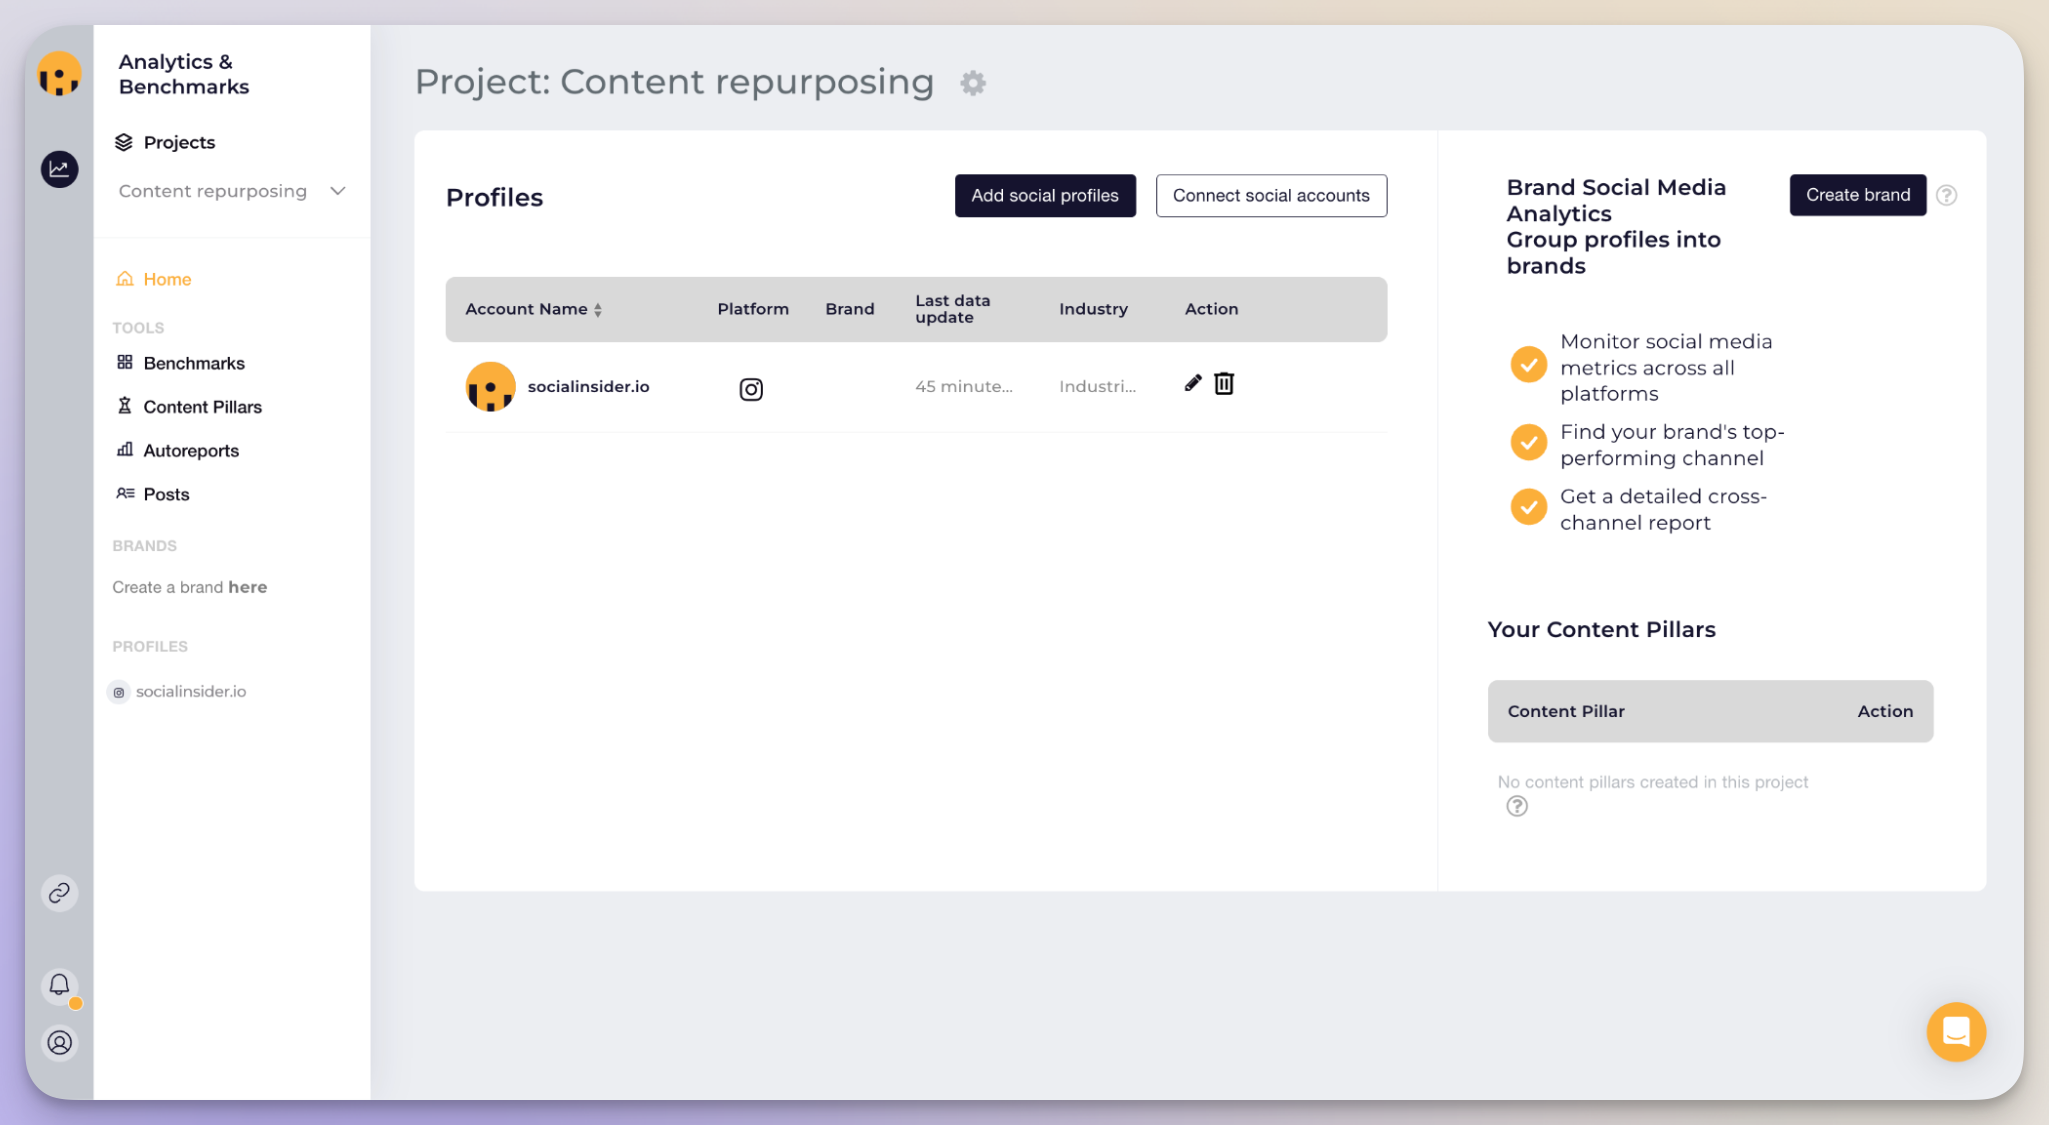The height and width of the screenshot is (1125, 2049).
Task: Click Add social profiles button
Action: [x=1045, y=196]
